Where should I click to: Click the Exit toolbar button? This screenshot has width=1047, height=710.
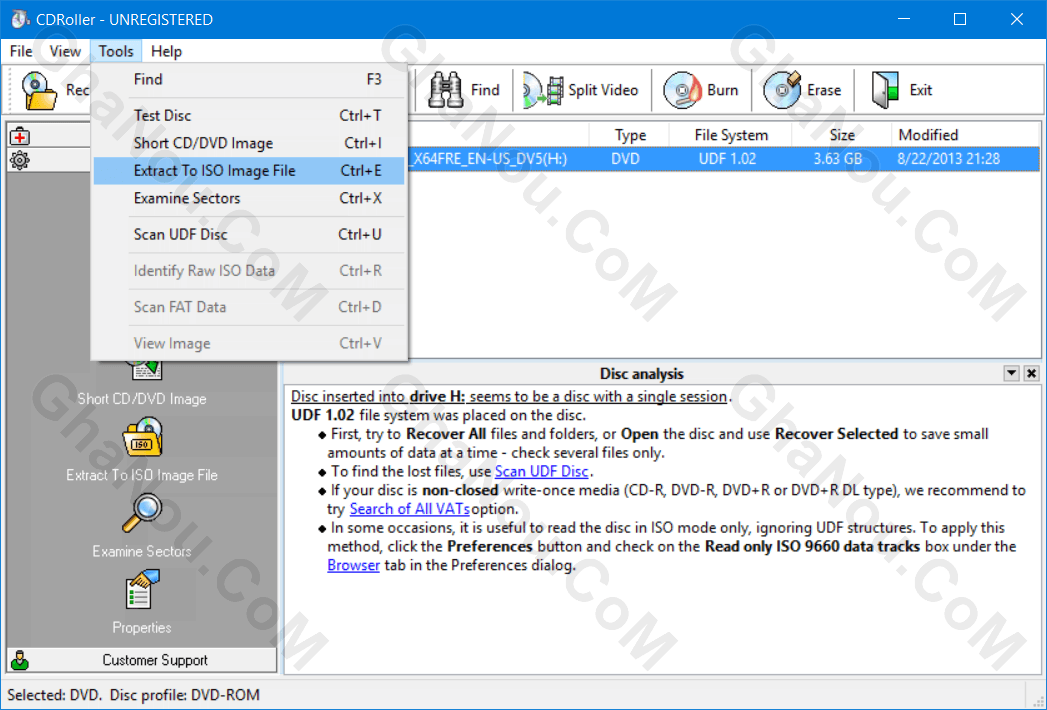click(901, 90)
